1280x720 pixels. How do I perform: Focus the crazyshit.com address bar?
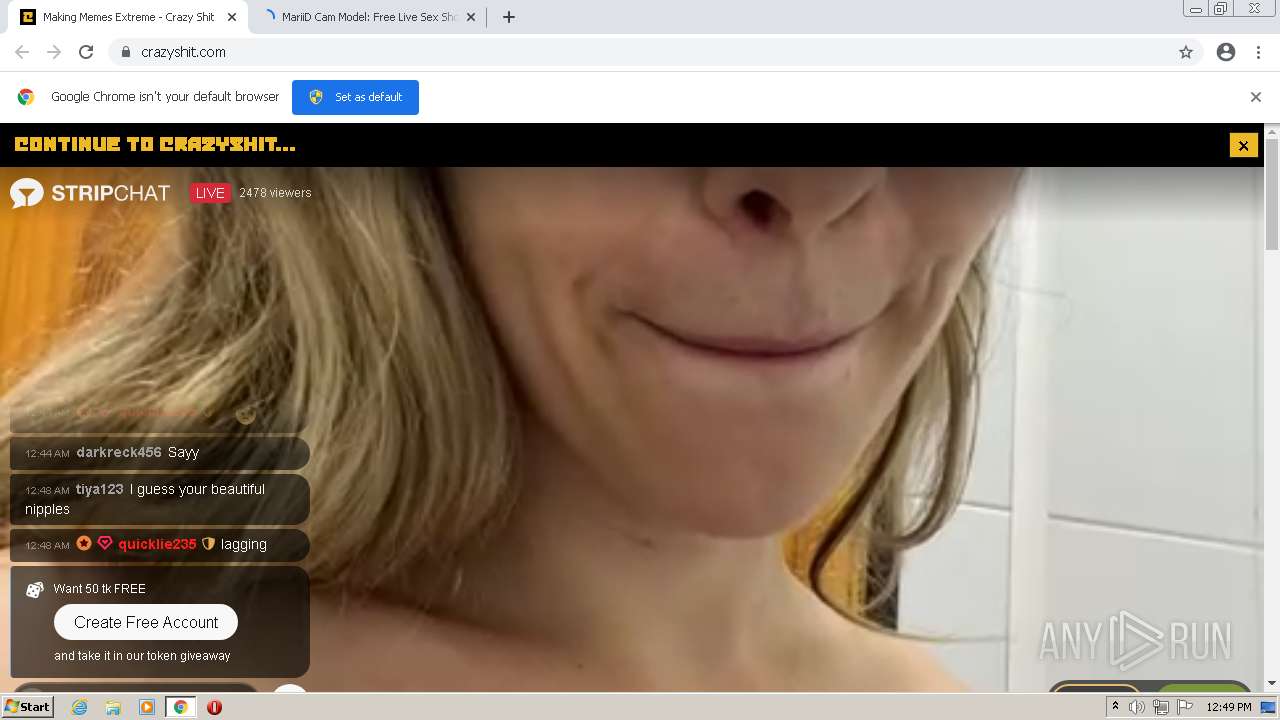tap(640, 52)
